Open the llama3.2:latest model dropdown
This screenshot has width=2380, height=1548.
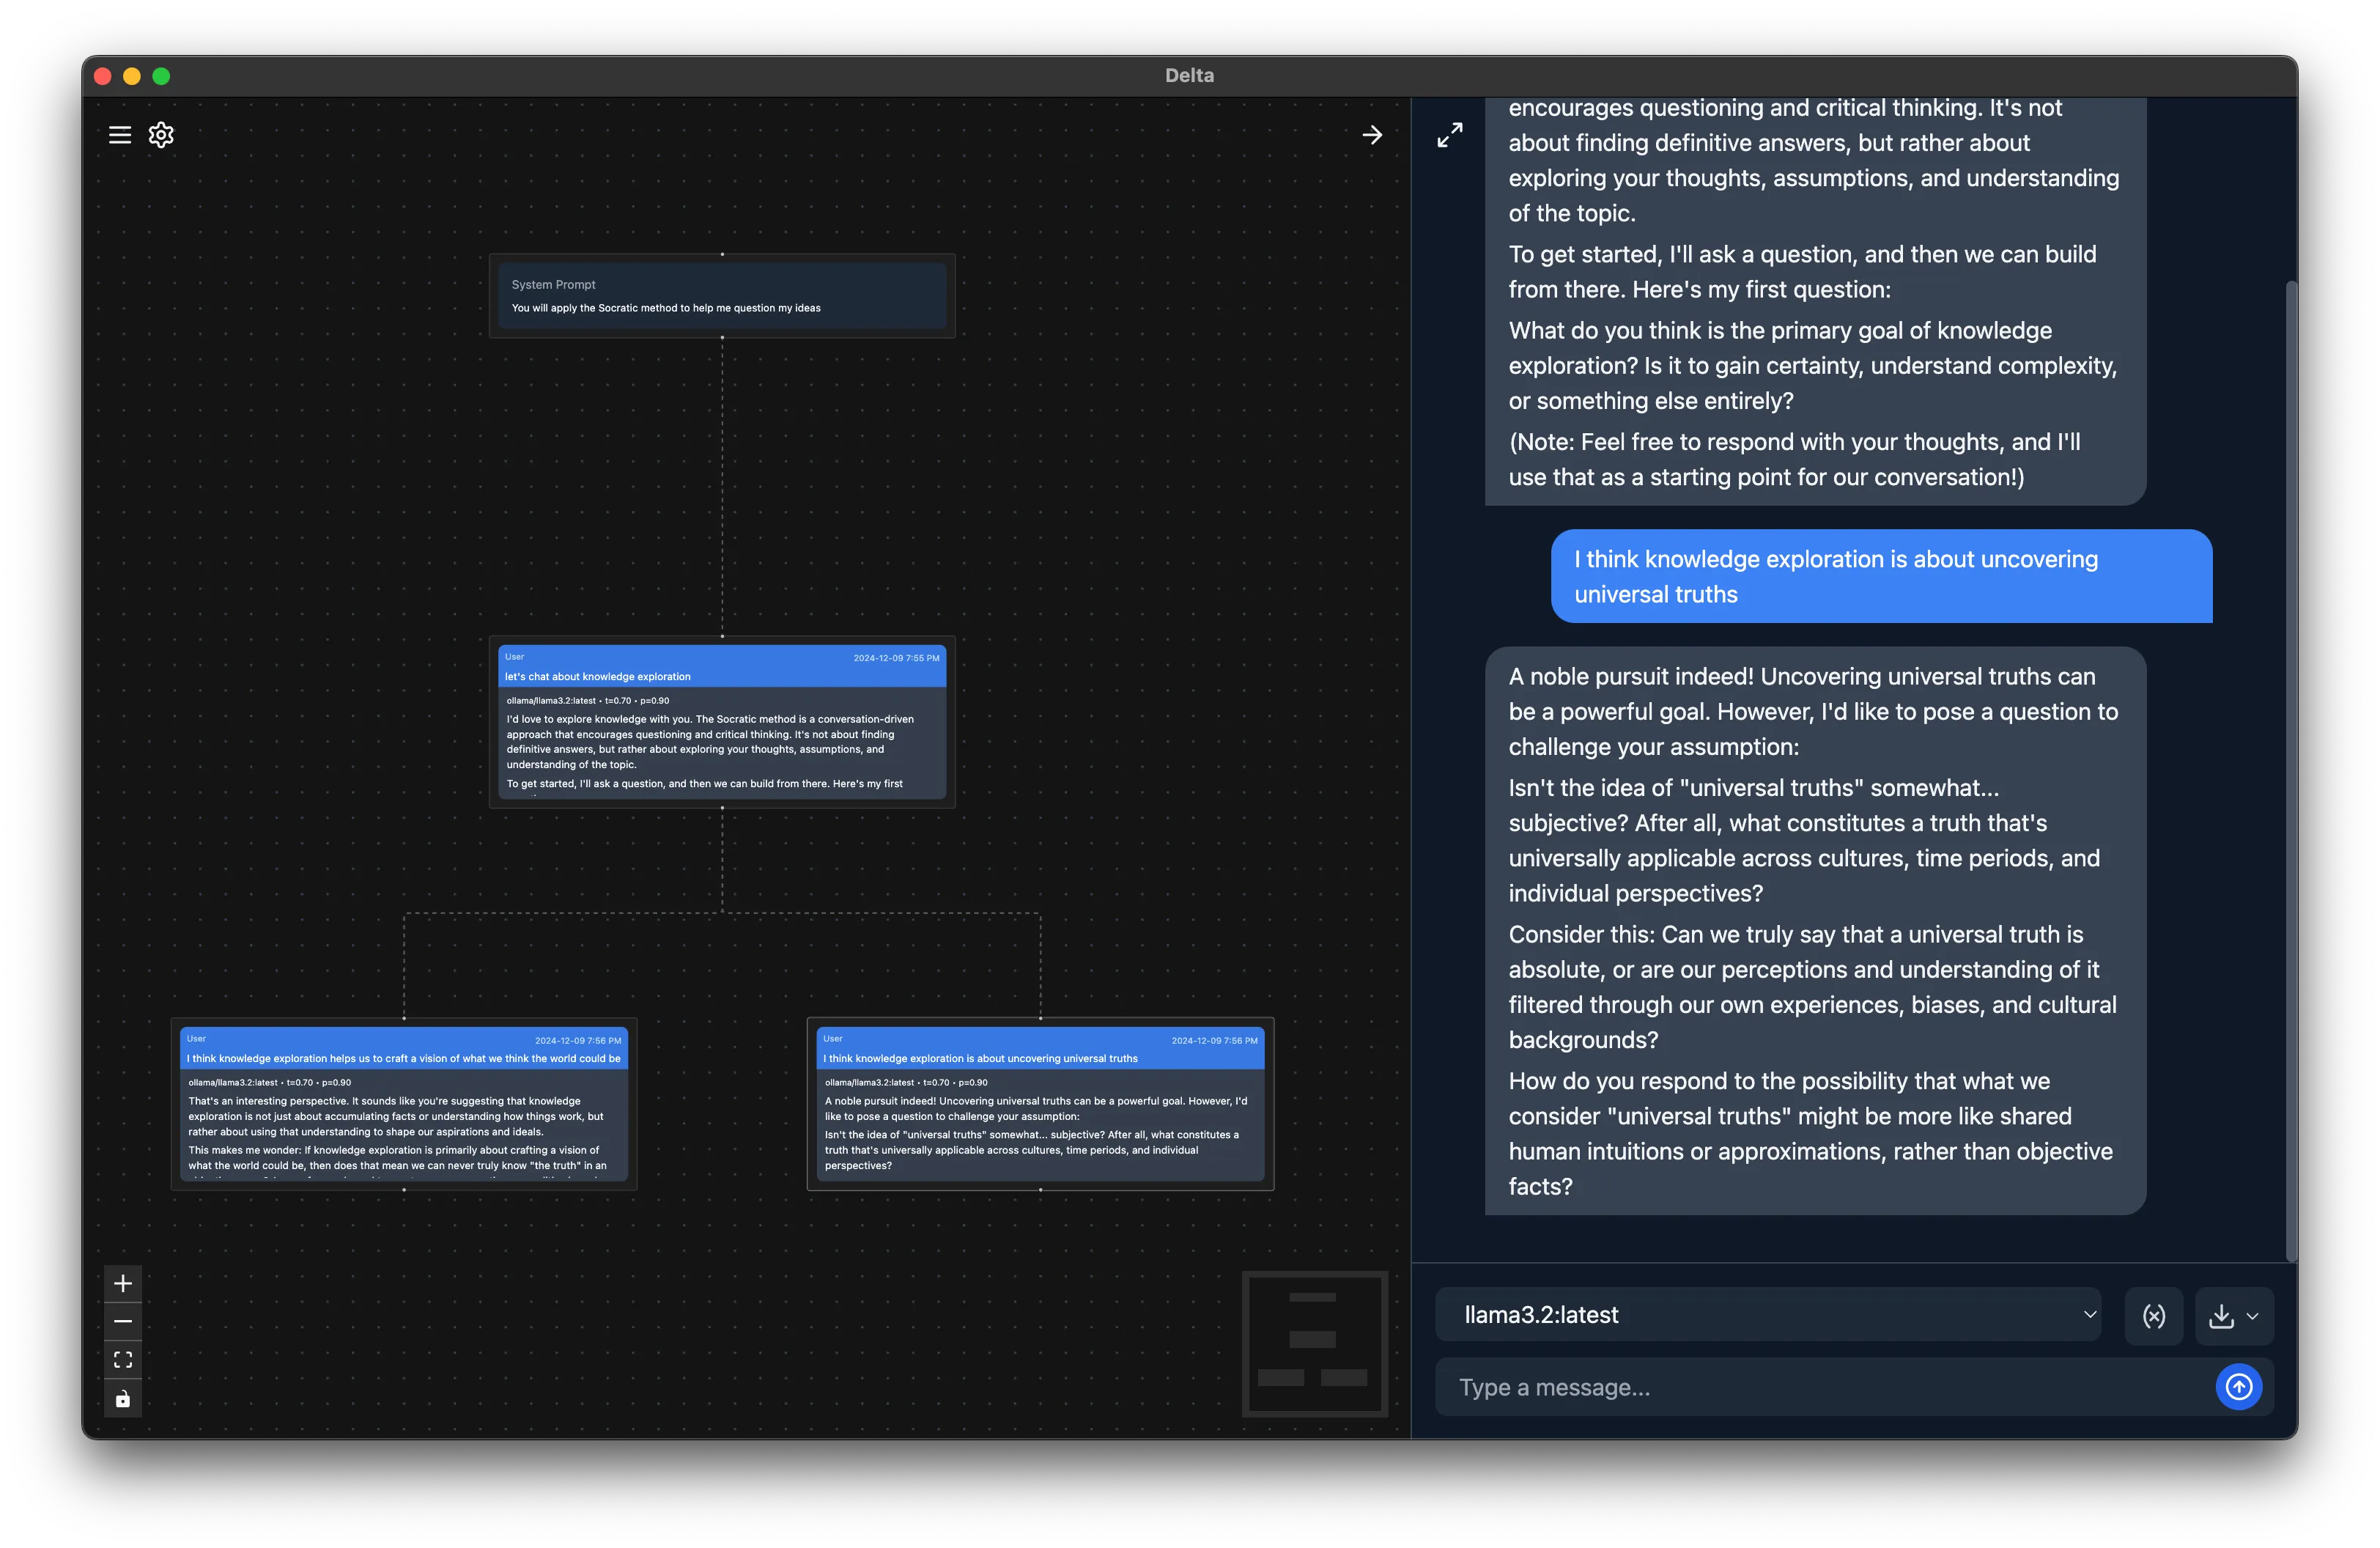click(x=1770, y=1315)
